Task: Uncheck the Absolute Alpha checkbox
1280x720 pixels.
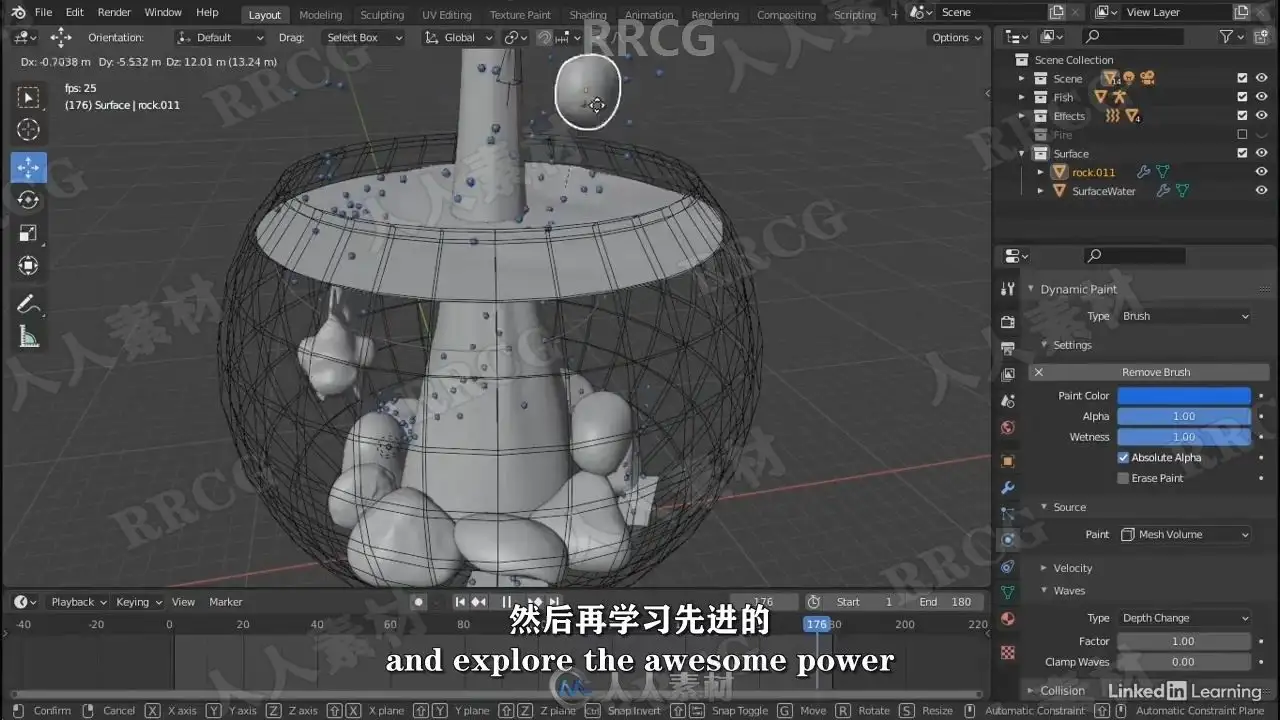Action: coord(1123,457)
